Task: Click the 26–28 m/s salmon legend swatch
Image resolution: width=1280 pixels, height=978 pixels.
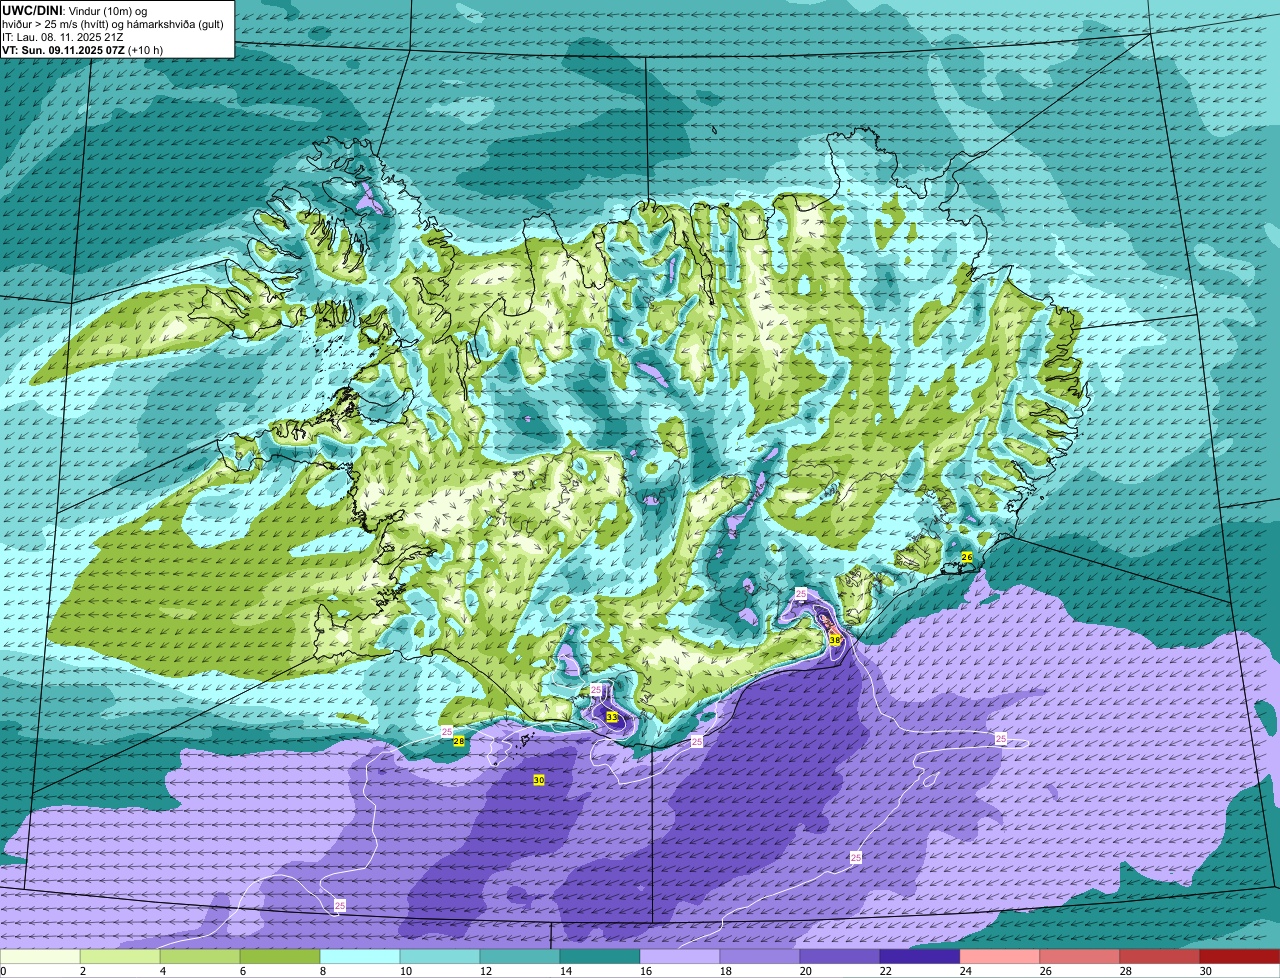Action: click(1080, 956)
